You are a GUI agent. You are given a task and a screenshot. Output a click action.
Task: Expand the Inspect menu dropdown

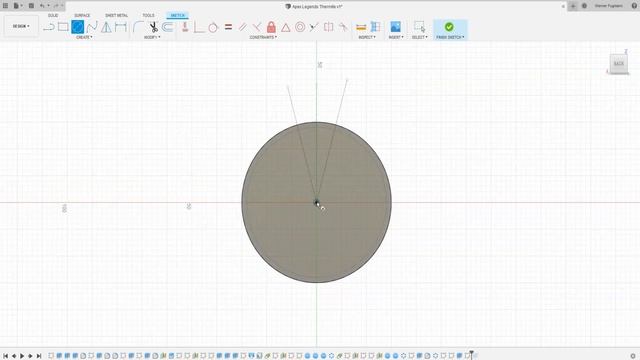[x=367, y=37]
